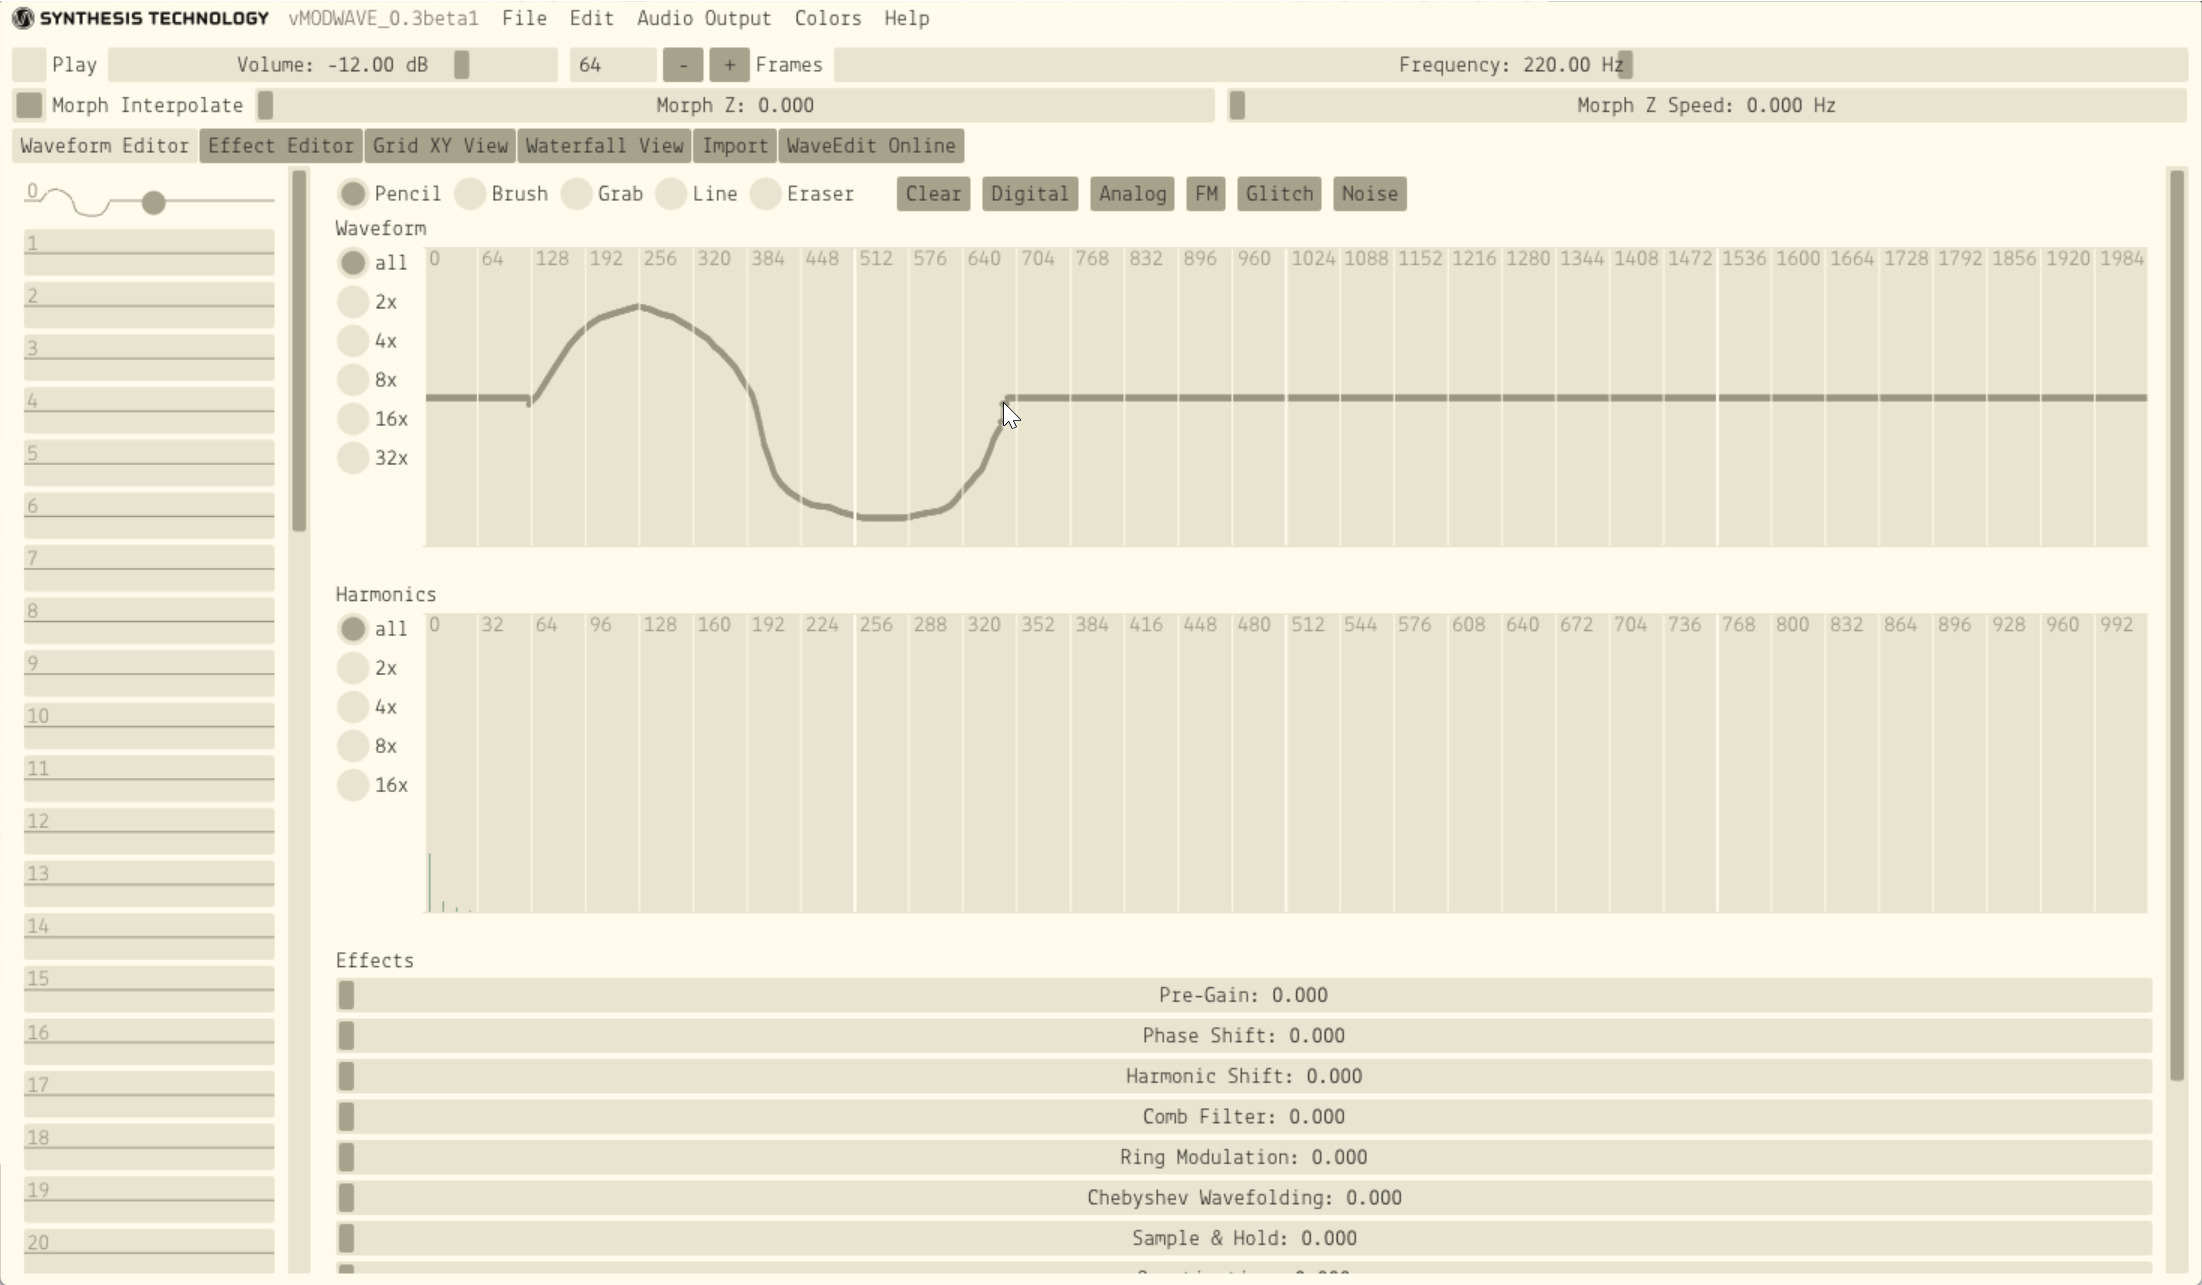Open the Audio Output menu
The height and width of the screenshot is (1285, 2202).
704,18
